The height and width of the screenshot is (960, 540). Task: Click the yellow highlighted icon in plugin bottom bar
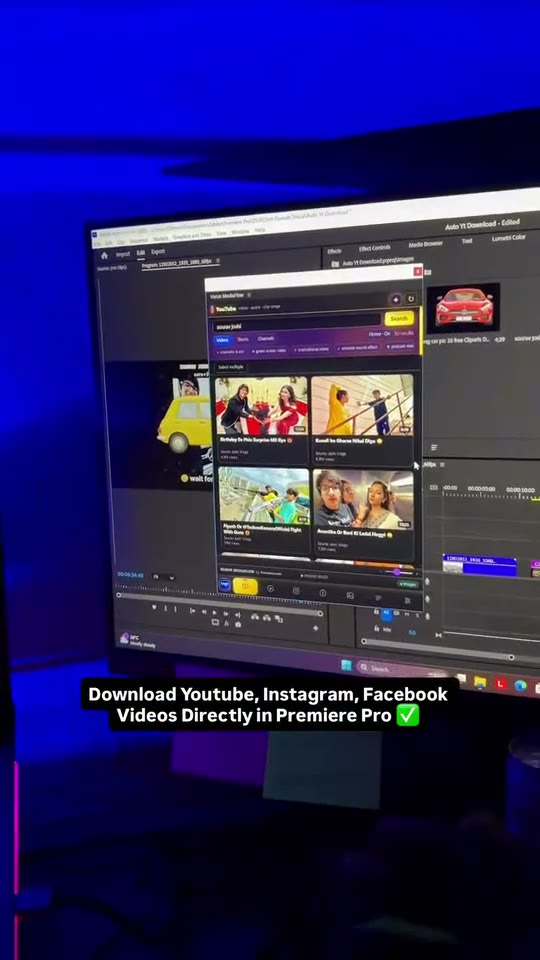(245, 587)
